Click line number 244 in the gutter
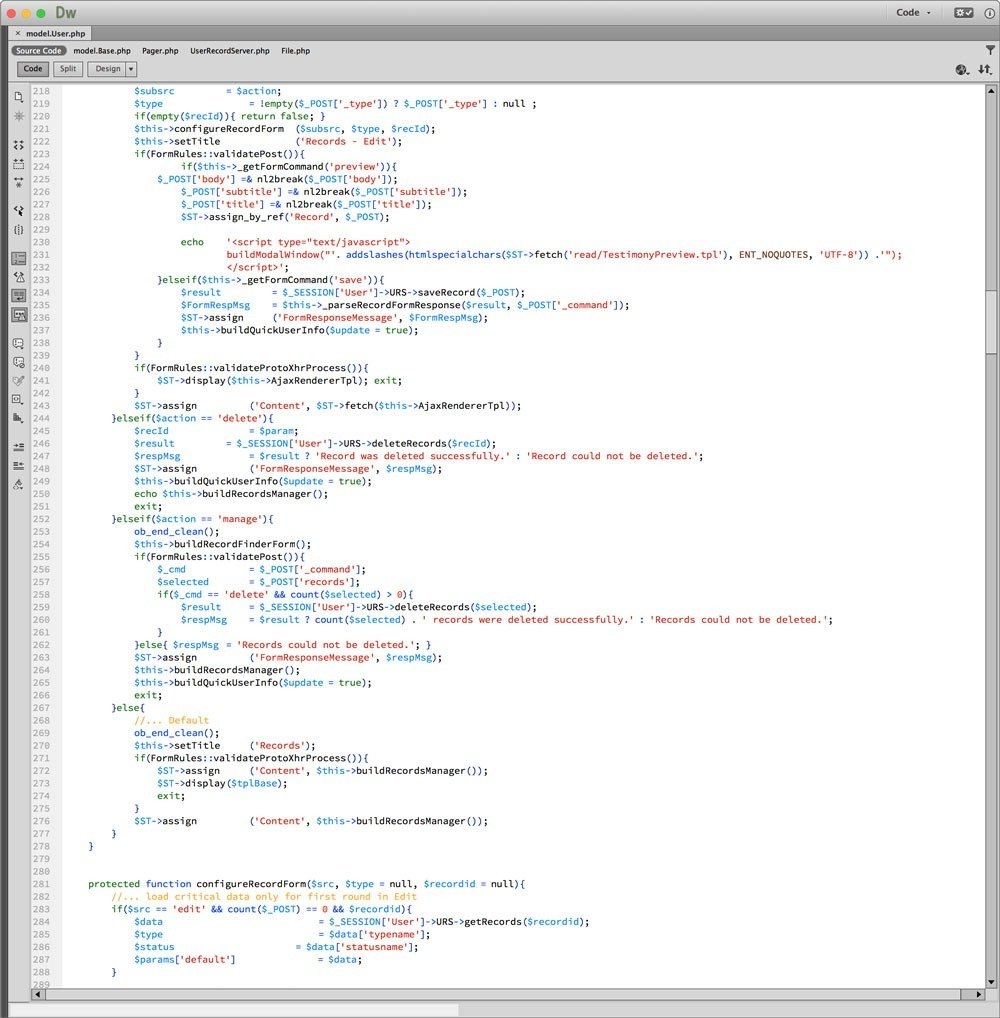Screen dimensions: 1000x1018 [41, 418]
